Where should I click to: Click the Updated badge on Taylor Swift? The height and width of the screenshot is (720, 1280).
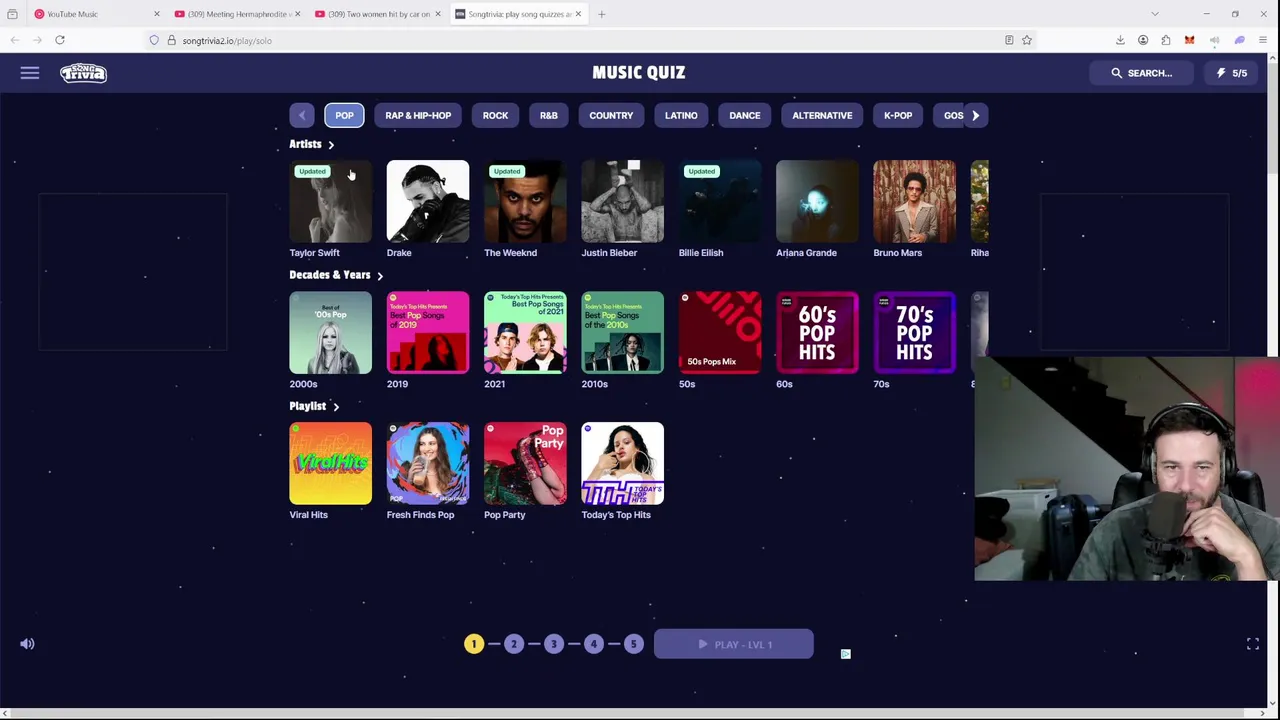(x=312, y=171)
